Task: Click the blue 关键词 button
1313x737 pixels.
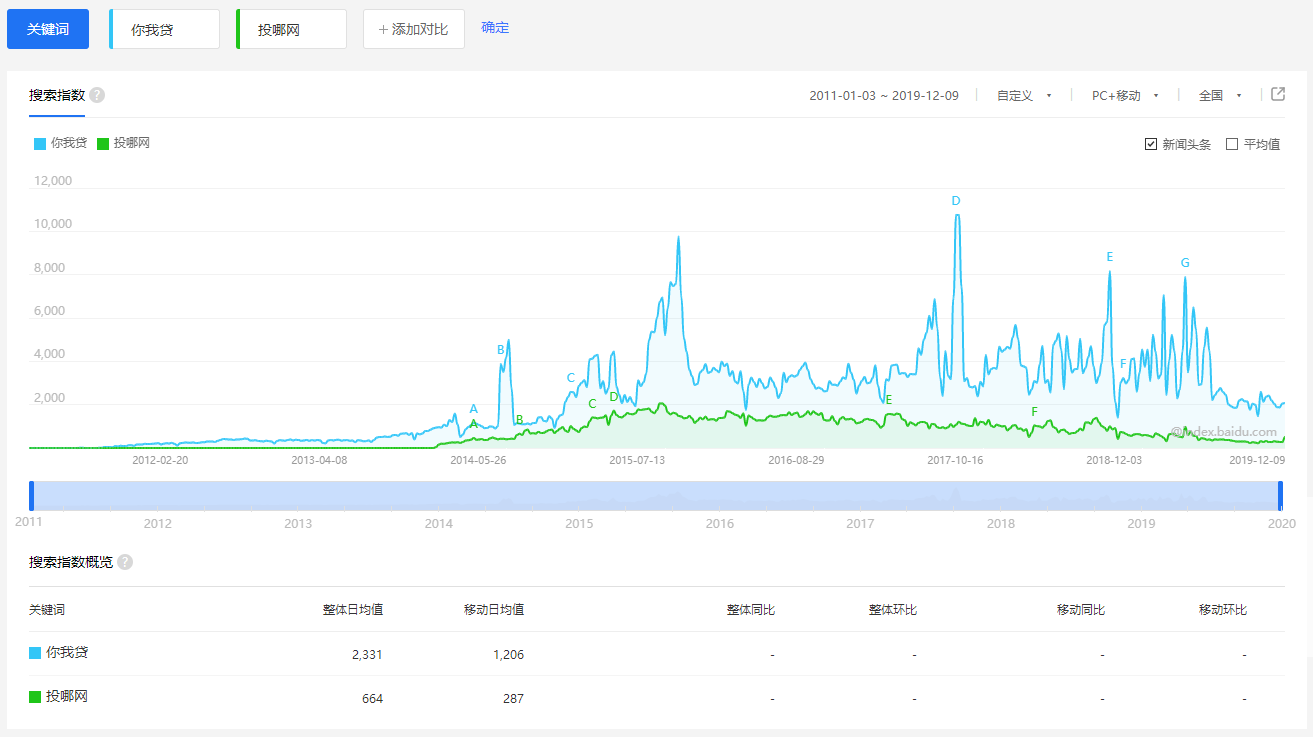Action: [x=48, y=29]
